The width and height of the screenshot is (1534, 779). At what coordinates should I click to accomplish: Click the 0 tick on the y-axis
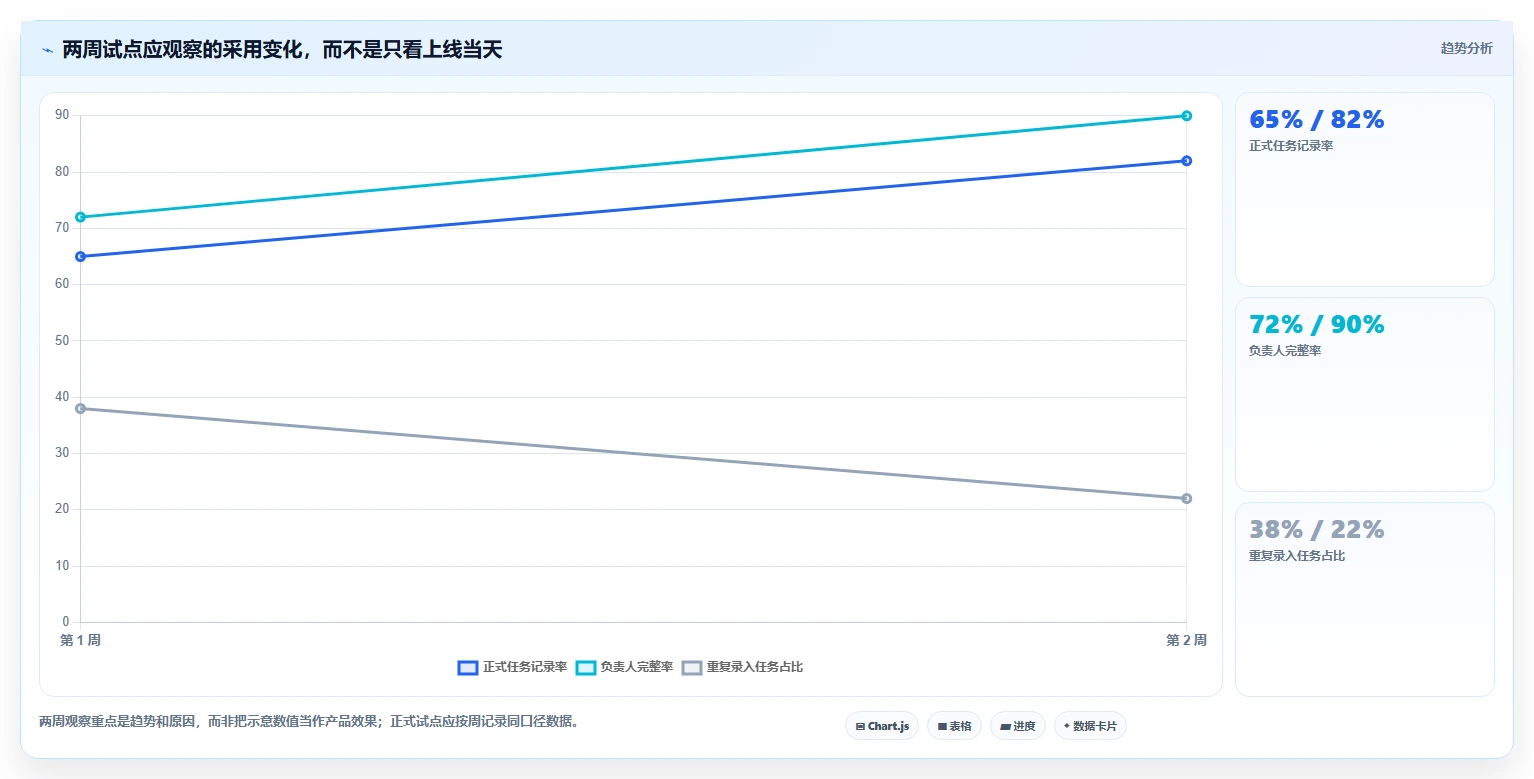[66, 622]
